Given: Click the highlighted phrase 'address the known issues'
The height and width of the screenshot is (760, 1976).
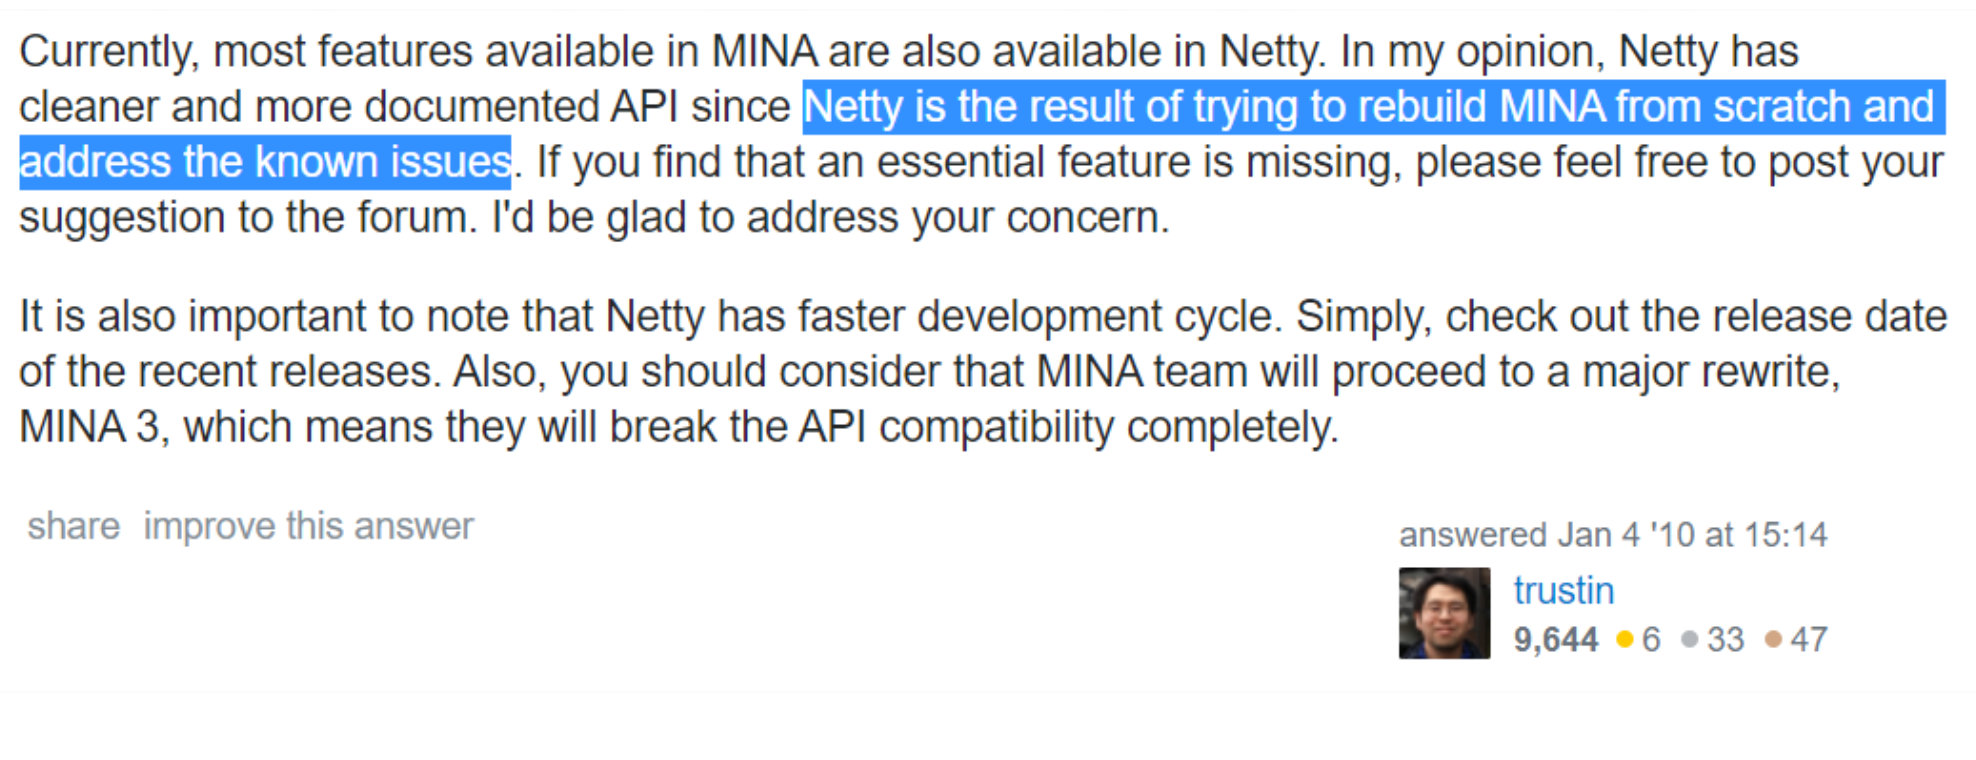Looking at the screenshot, I should pyautogui.click(x=266, y=162).
